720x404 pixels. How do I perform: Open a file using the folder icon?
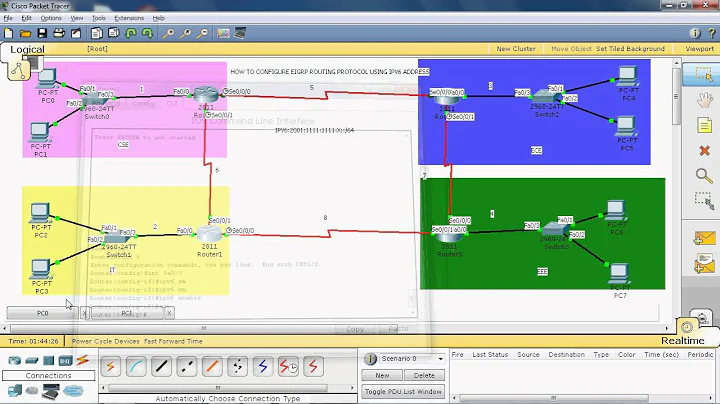tap(25, 33)
